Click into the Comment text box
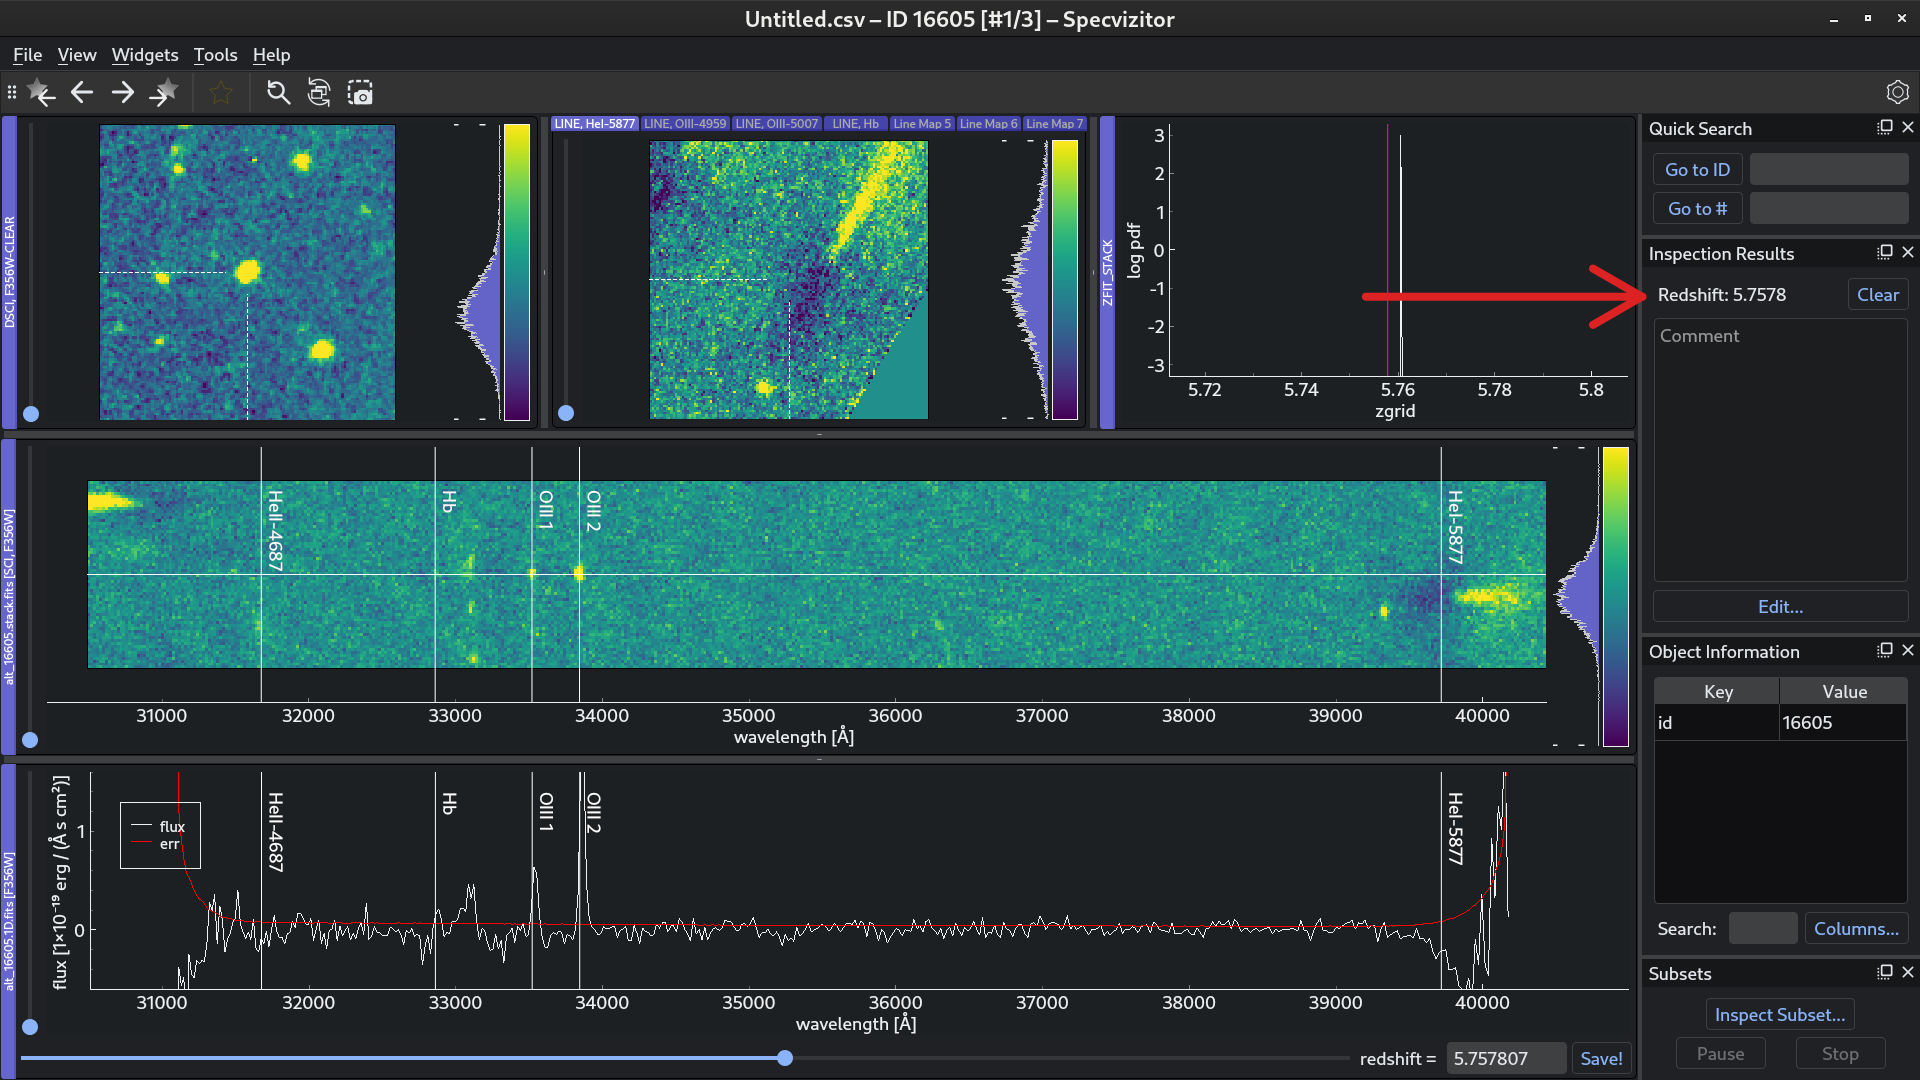 pyautogui.click(x=1780, y=450)
